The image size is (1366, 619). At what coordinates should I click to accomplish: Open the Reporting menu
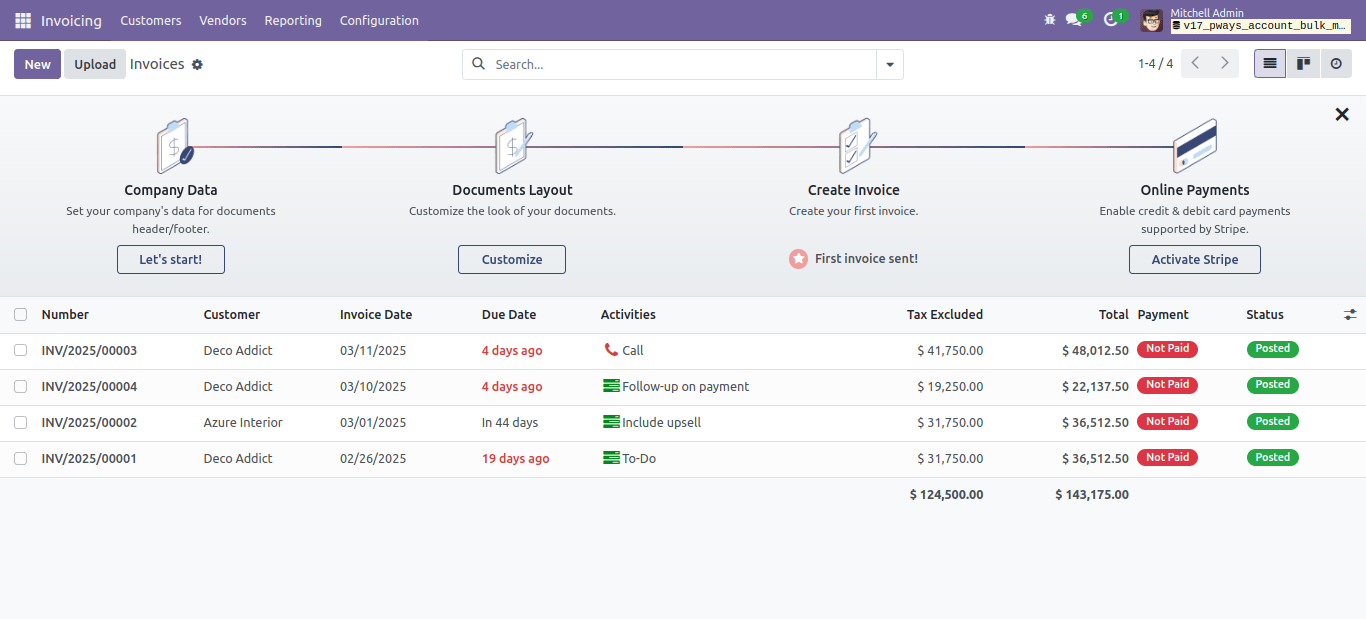(293, 20)
